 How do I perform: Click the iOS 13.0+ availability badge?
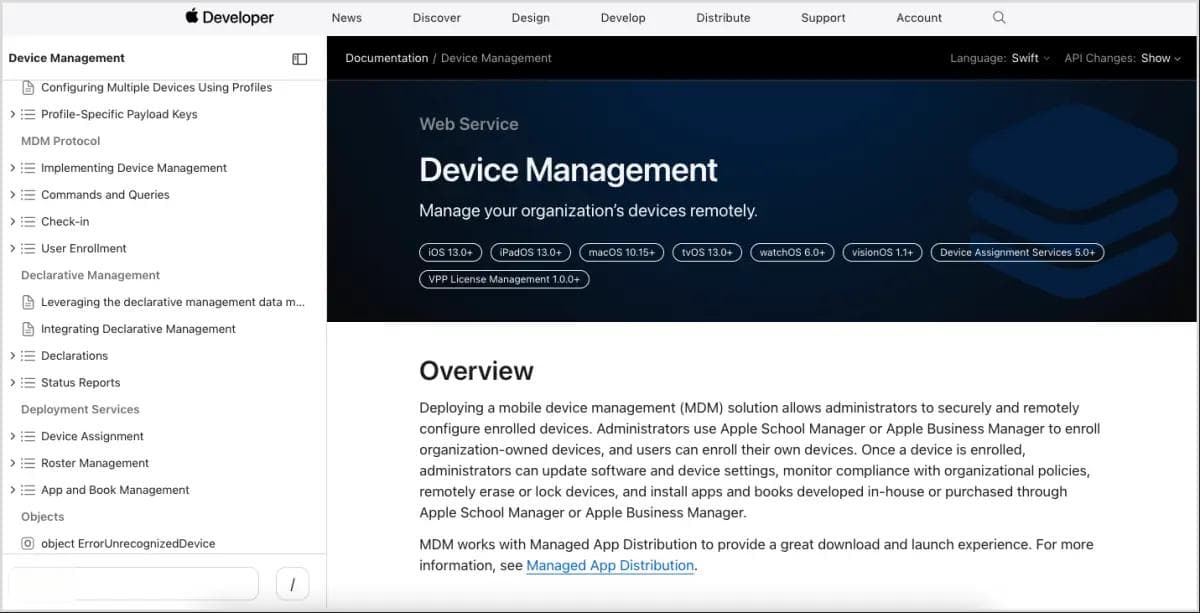pos(451,253)
